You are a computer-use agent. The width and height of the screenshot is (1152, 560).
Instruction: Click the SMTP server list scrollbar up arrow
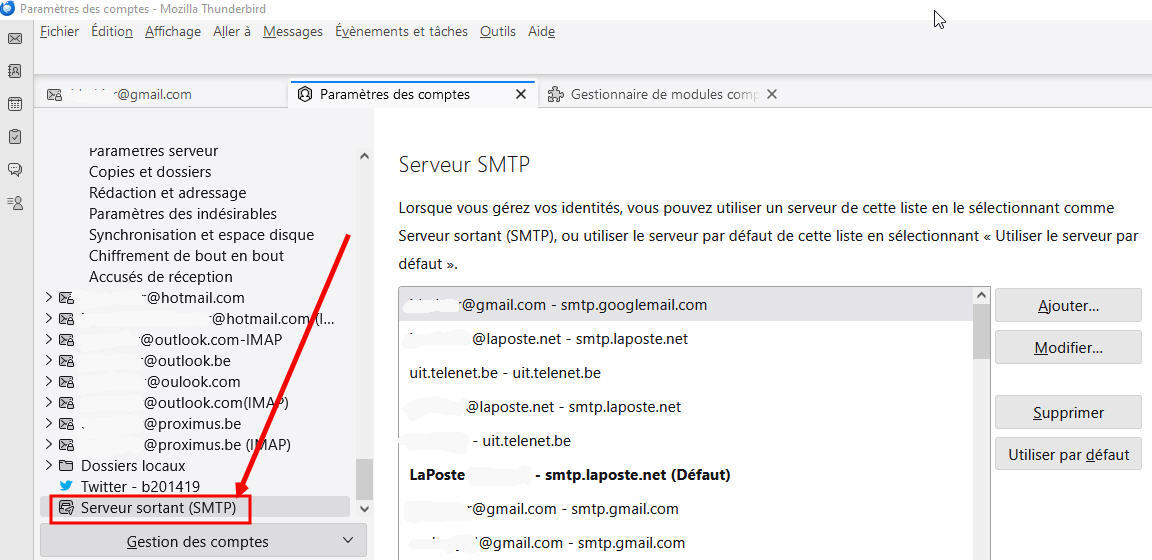click(982, 295)
